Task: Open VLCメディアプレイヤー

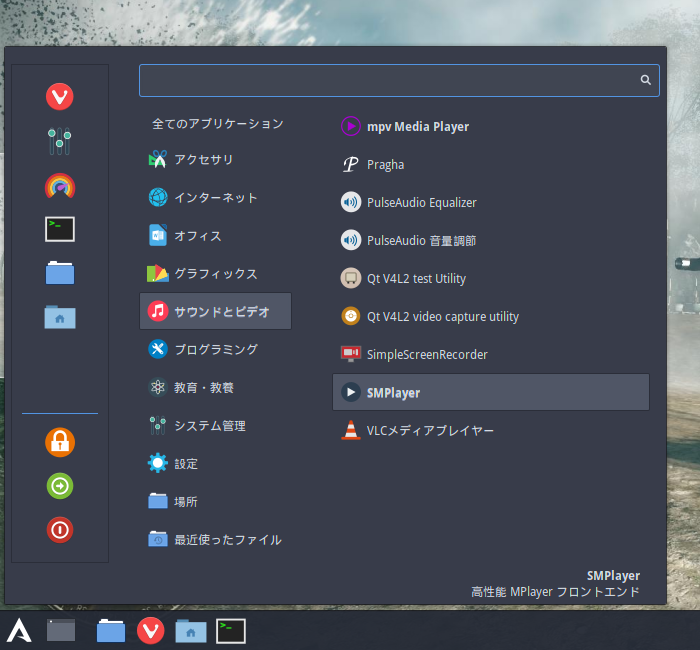Action: click(x=491, y=430)
